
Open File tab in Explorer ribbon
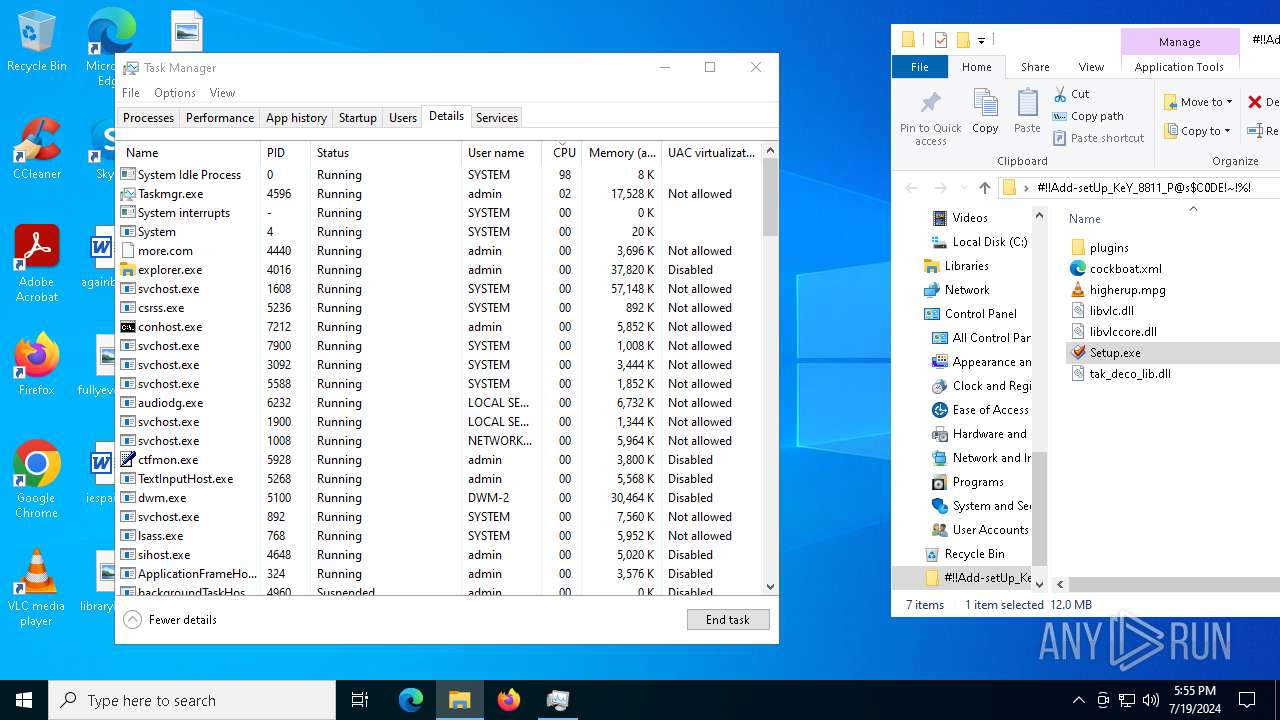click(920, 67)
